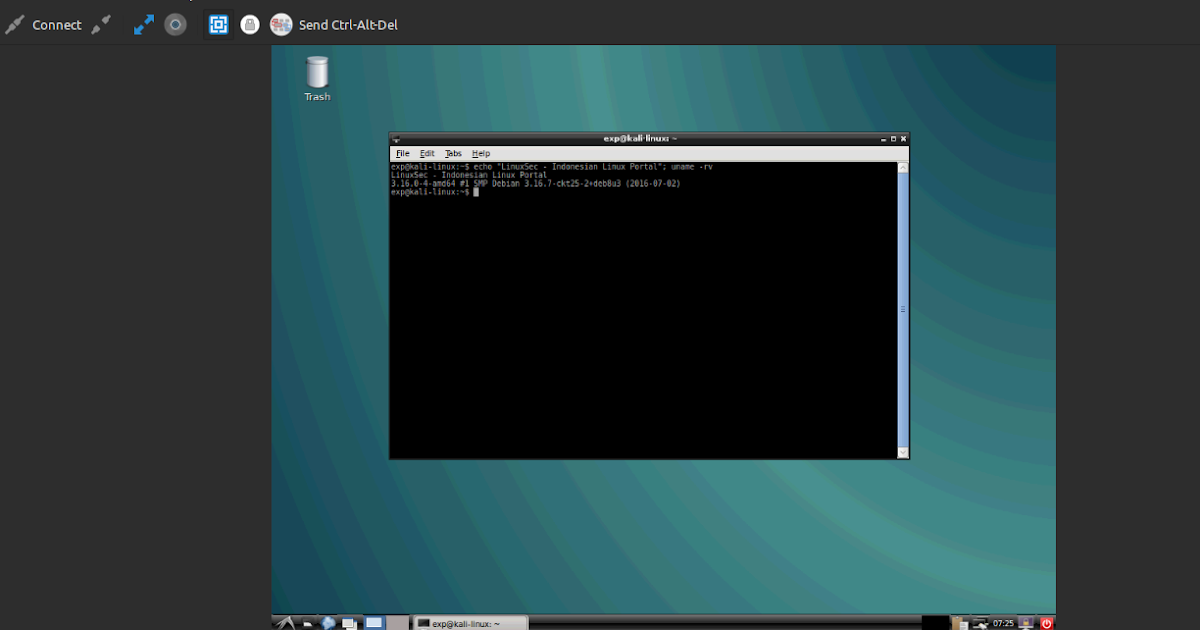The width and height of the screenshot is (1200, 630).
Task: Open the file browser icon in the system tray
Action: click(x=957, y=622)
